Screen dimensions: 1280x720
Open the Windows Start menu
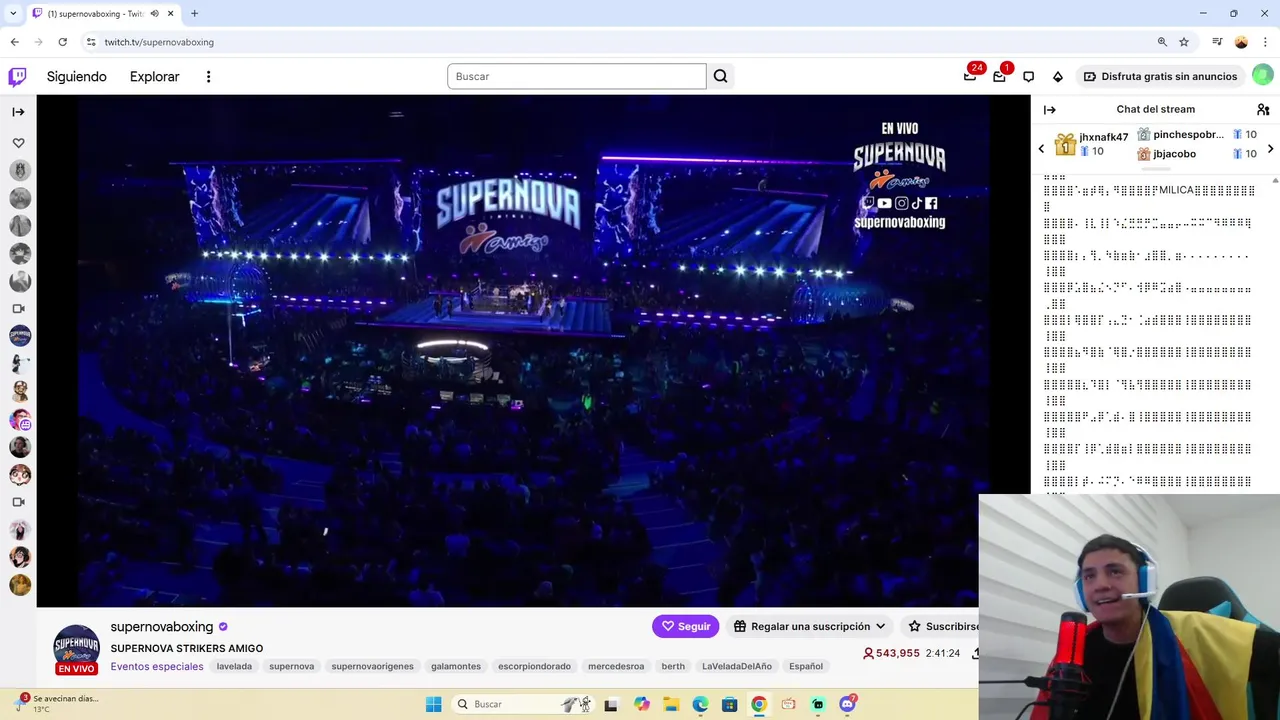(x=433, y=704)
